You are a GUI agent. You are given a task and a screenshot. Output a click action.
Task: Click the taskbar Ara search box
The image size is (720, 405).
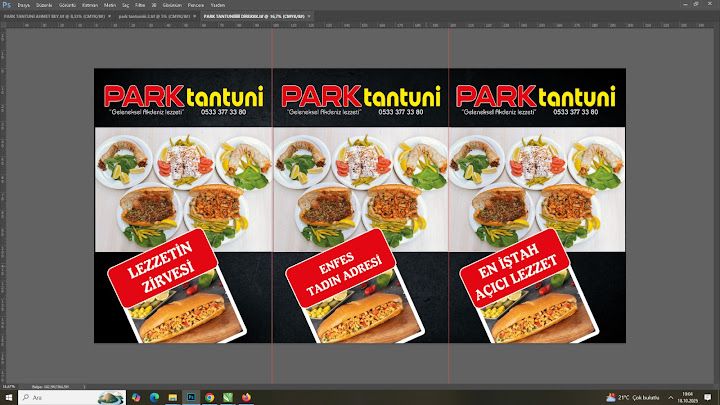pyautogui.click(x=72, y=397)
